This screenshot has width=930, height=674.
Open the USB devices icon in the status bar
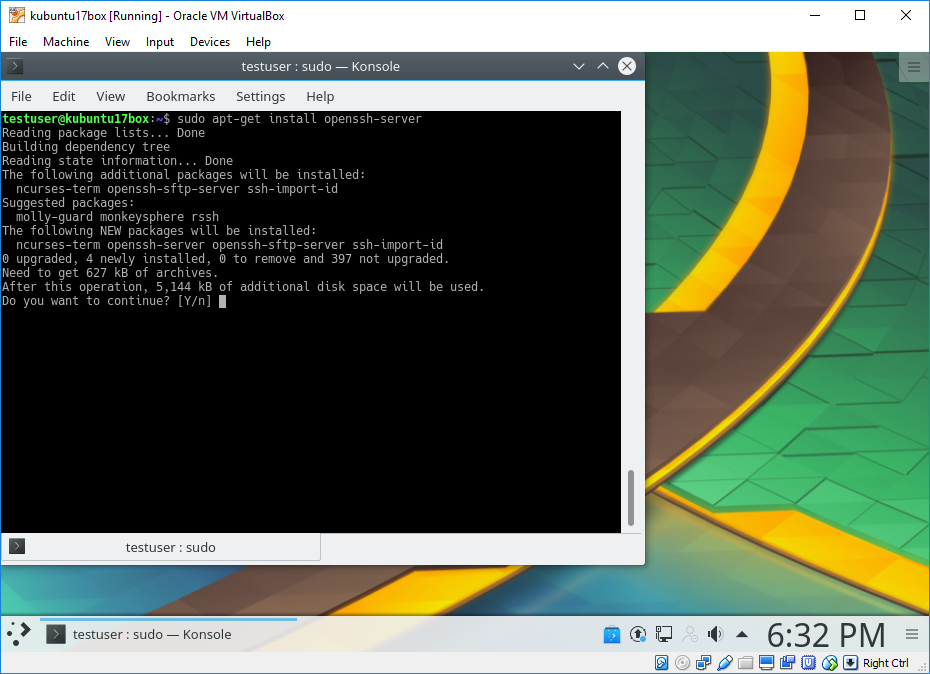click(x=725, y=662)
